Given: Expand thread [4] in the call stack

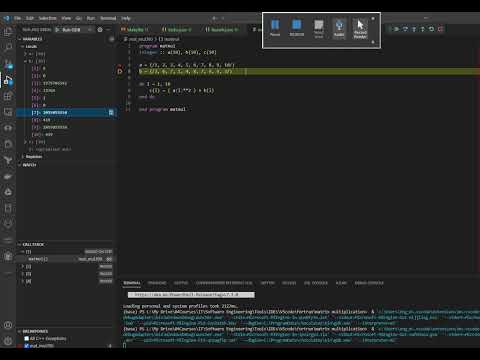Looking at the screenshot, I should click(23, 281).
